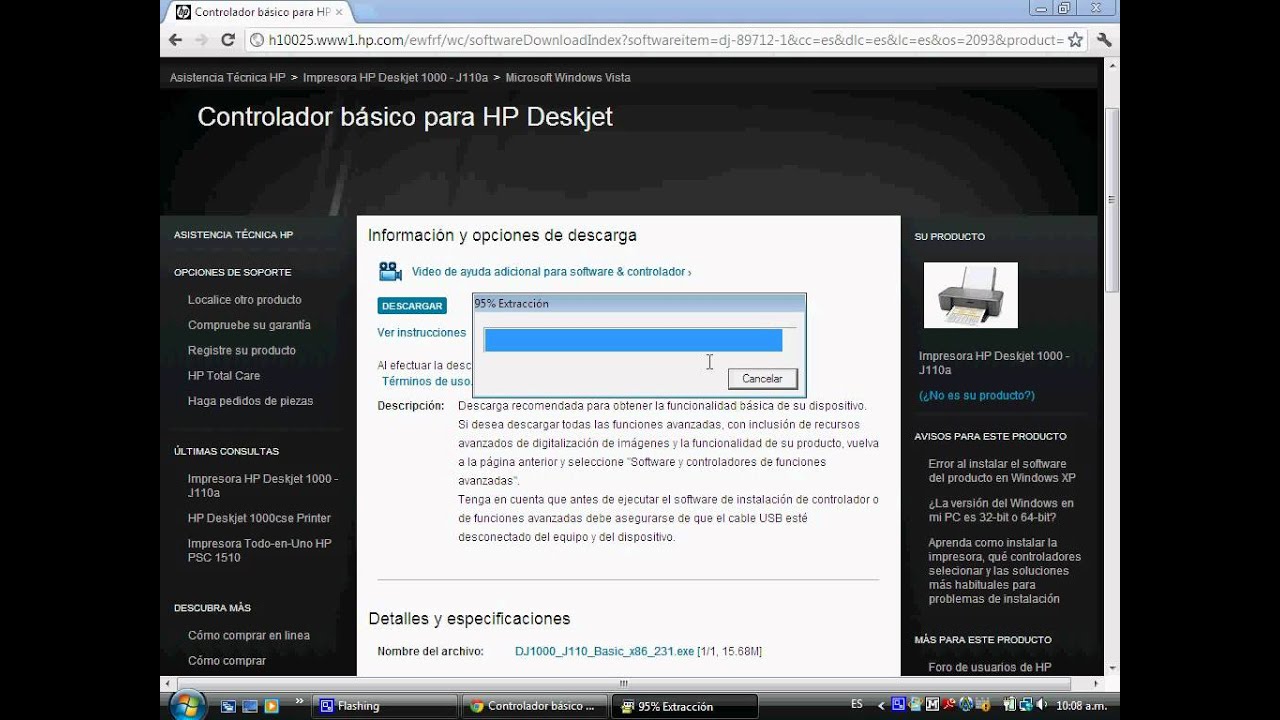Switch to the Chrome Controlador básico taskbar button
The width and height of the screenshot is (1280, 720).
(534, 706)
